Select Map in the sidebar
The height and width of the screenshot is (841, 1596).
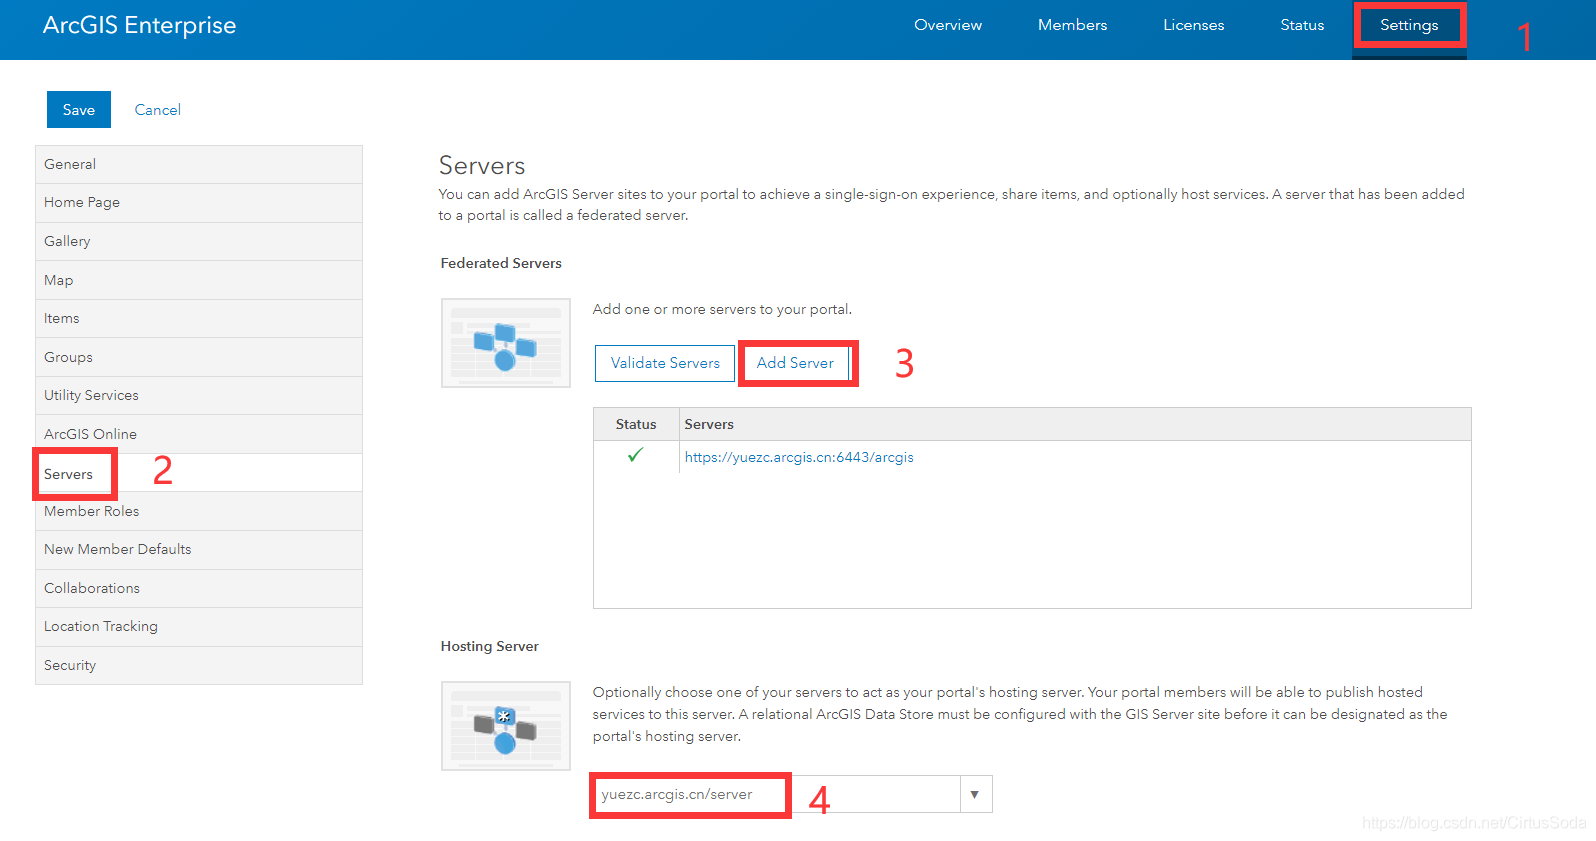(x=199, y=280)
